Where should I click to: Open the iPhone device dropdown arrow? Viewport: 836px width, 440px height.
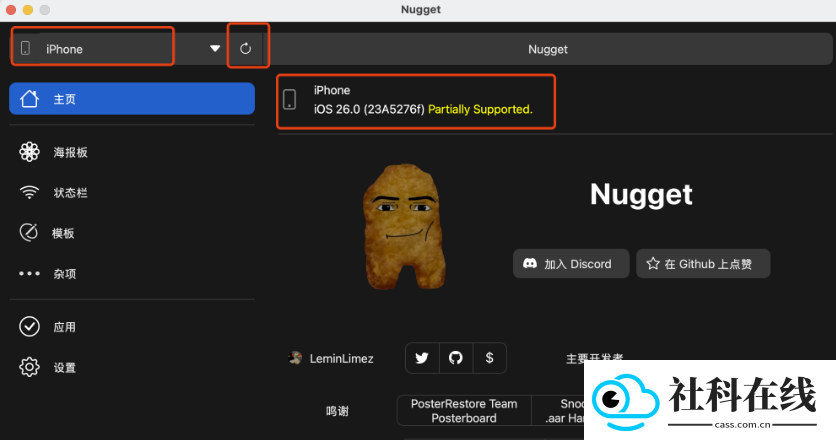[x=215, y=49]
